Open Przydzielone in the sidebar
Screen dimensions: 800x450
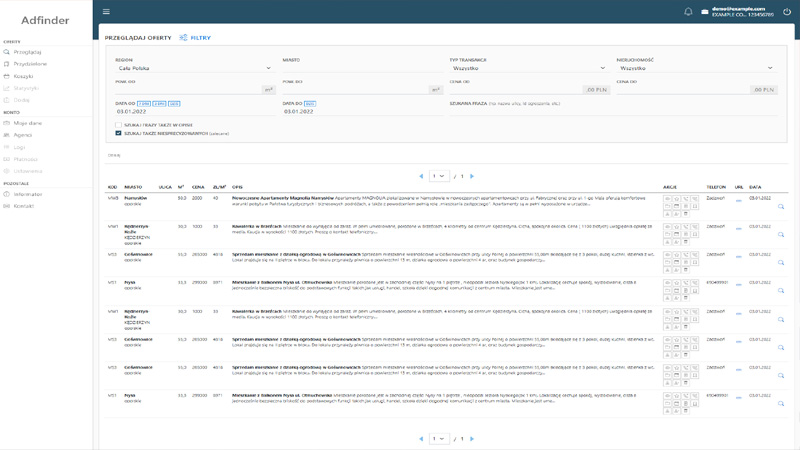pyautogui.click(x=30, y=64)
